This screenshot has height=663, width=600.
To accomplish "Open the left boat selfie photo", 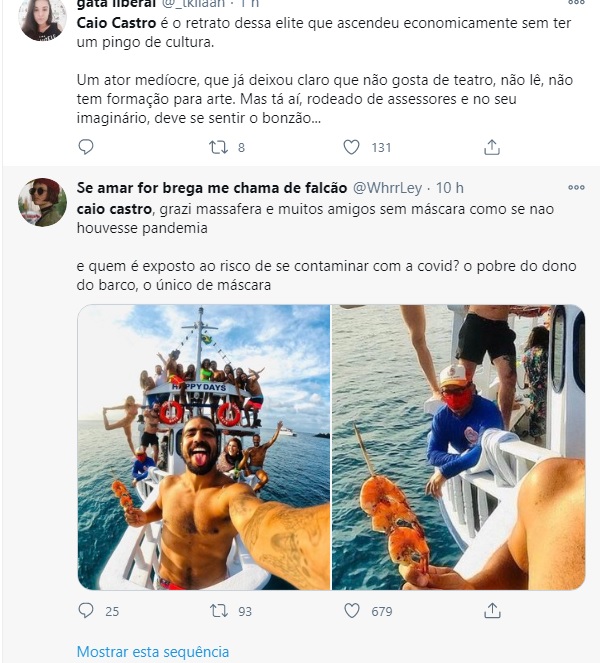I will [204, 447].
